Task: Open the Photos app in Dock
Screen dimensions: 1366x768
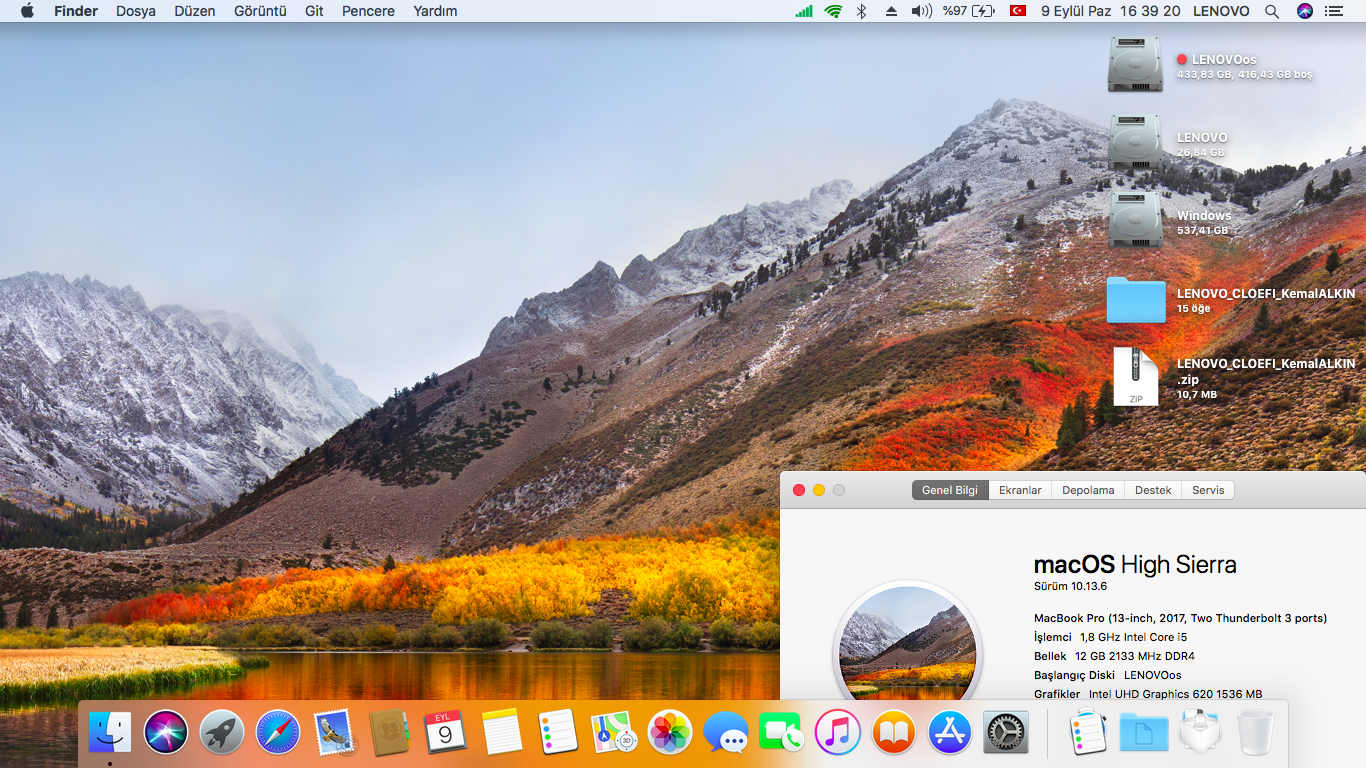Action: [x=670, y=733]
